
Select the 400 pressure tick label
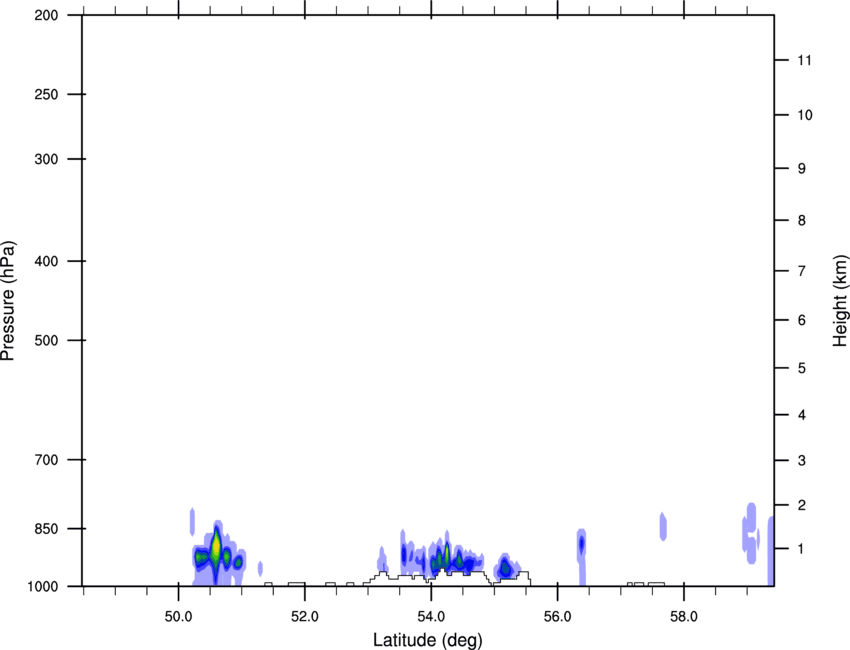click(x=46, y=261)
